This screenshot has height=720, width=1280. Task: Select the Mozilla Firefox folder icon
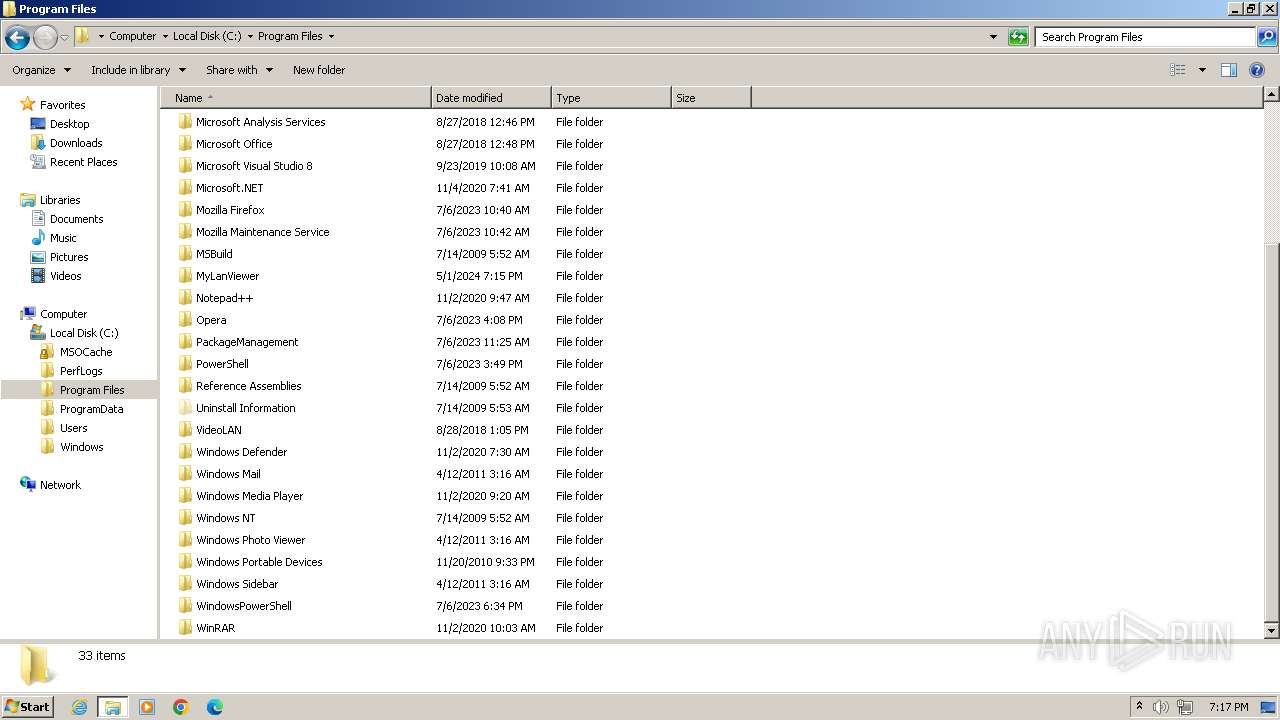(185, 210)
